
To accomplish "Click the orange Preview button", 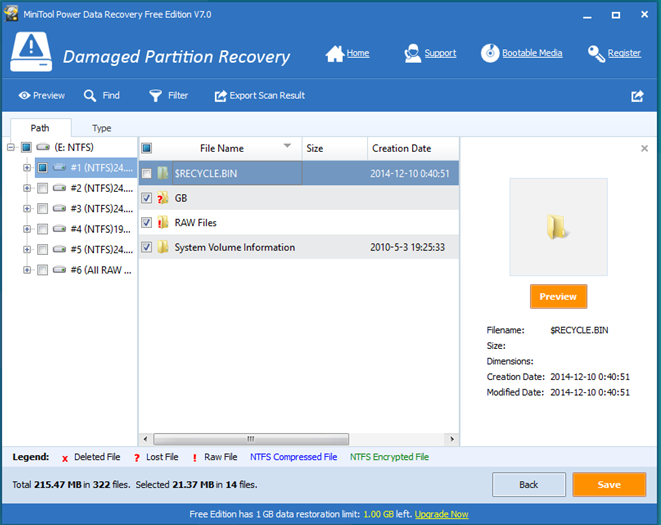I will click(558, 296).
